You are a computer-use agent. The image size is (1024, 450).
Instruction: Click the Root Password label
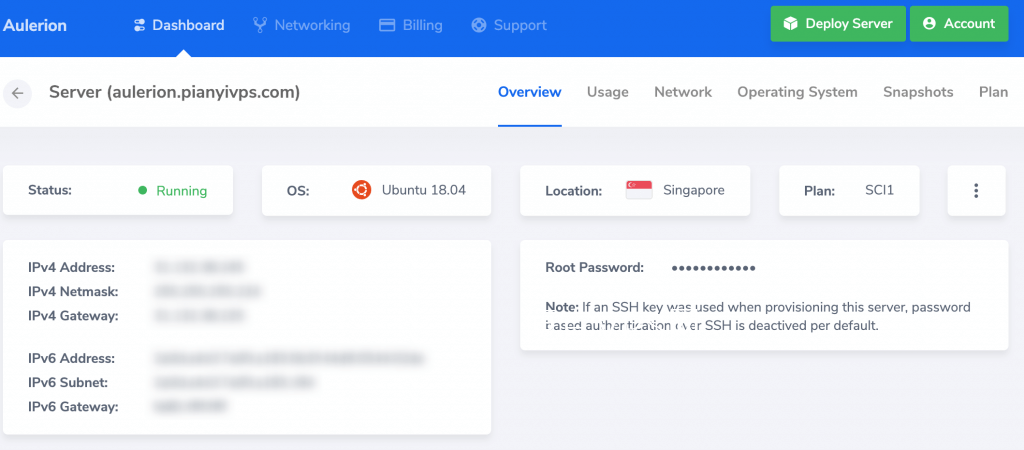coord(595,267)
